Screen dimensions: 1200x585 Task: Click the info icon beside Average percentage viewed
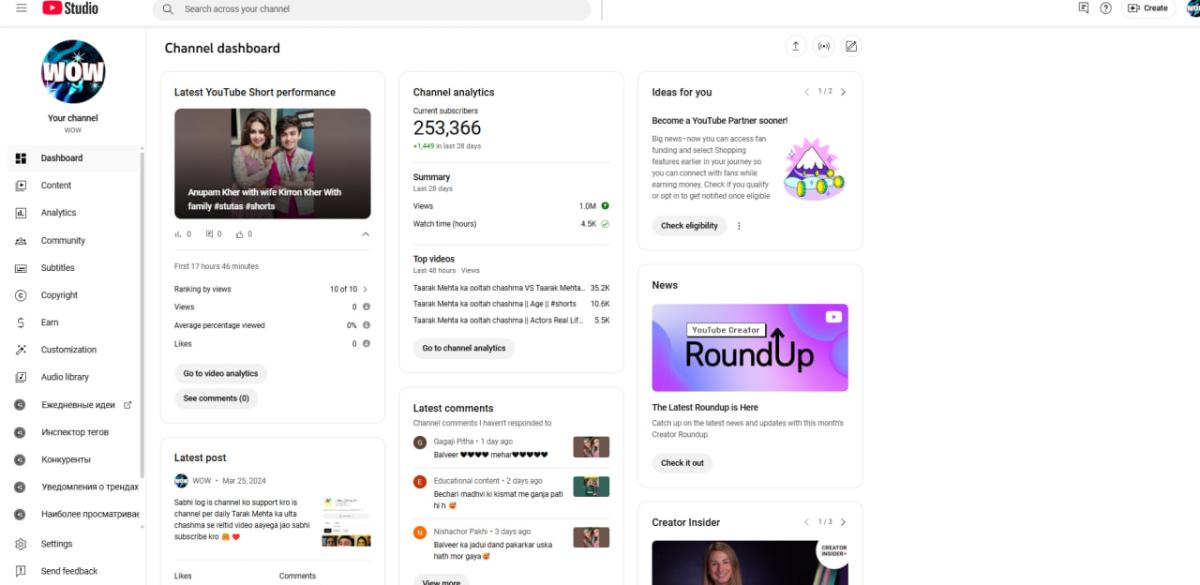[366, 325]
